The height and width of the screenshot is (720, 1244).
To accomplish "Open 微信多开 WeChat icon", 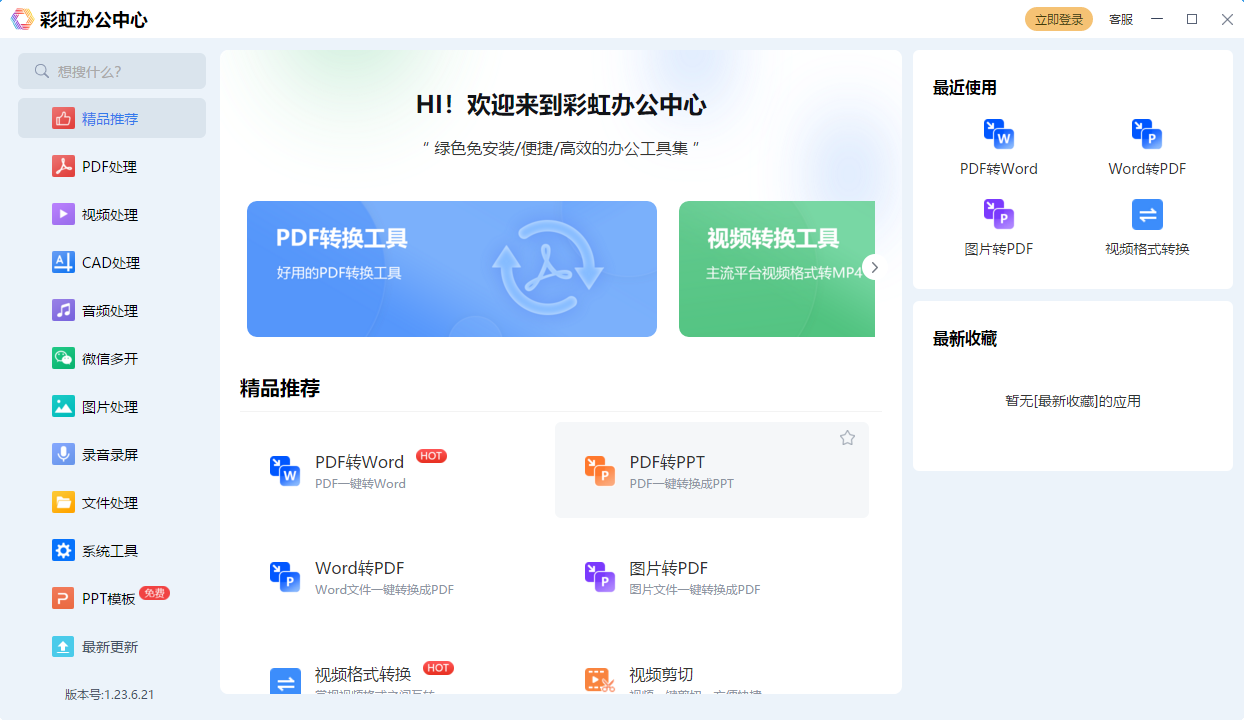I will [x=64, y=358].
